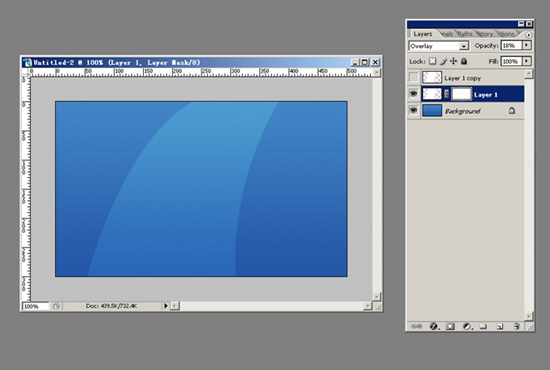Toggle the Lock position icon
The height and width of the screenshot is (370, 550).
coord(454,61)
